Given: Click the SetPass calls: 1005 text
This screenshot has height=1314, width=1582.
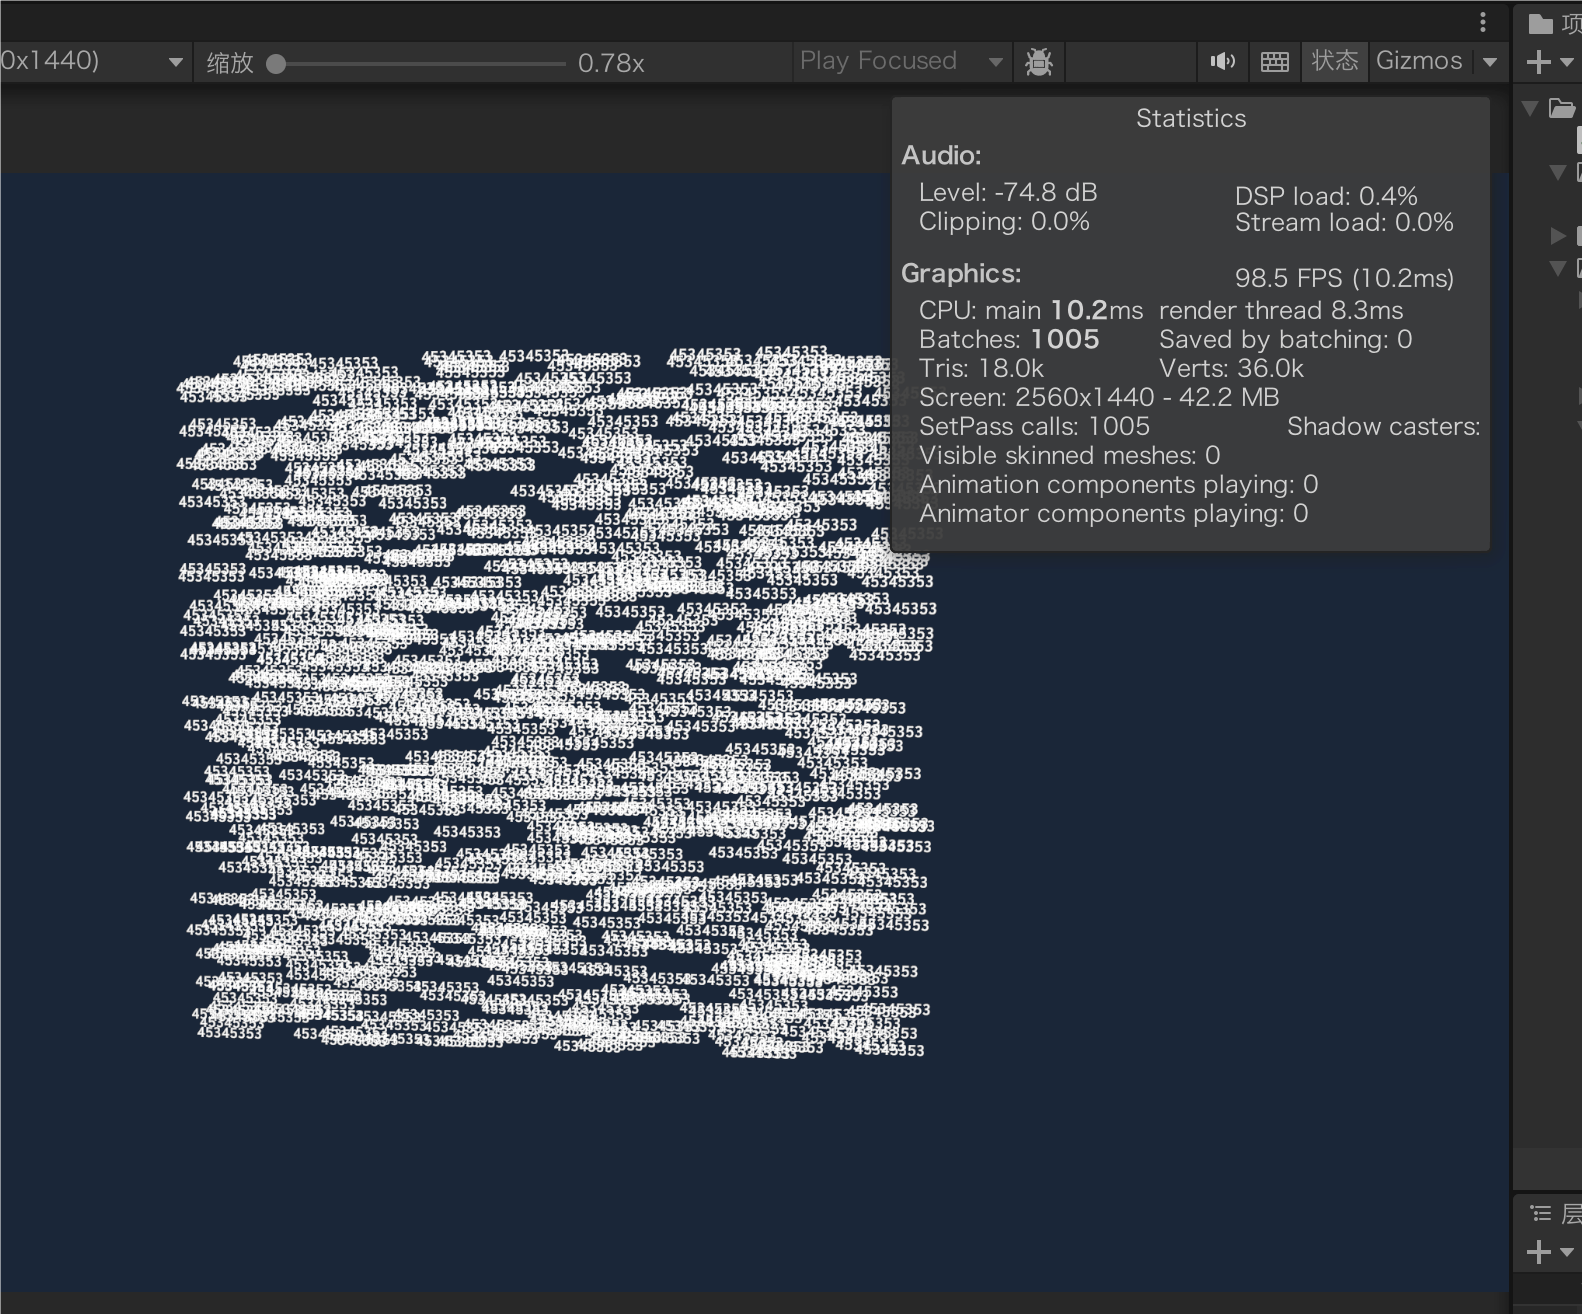Looking at the screenshot, I should tap(1034, 426).
